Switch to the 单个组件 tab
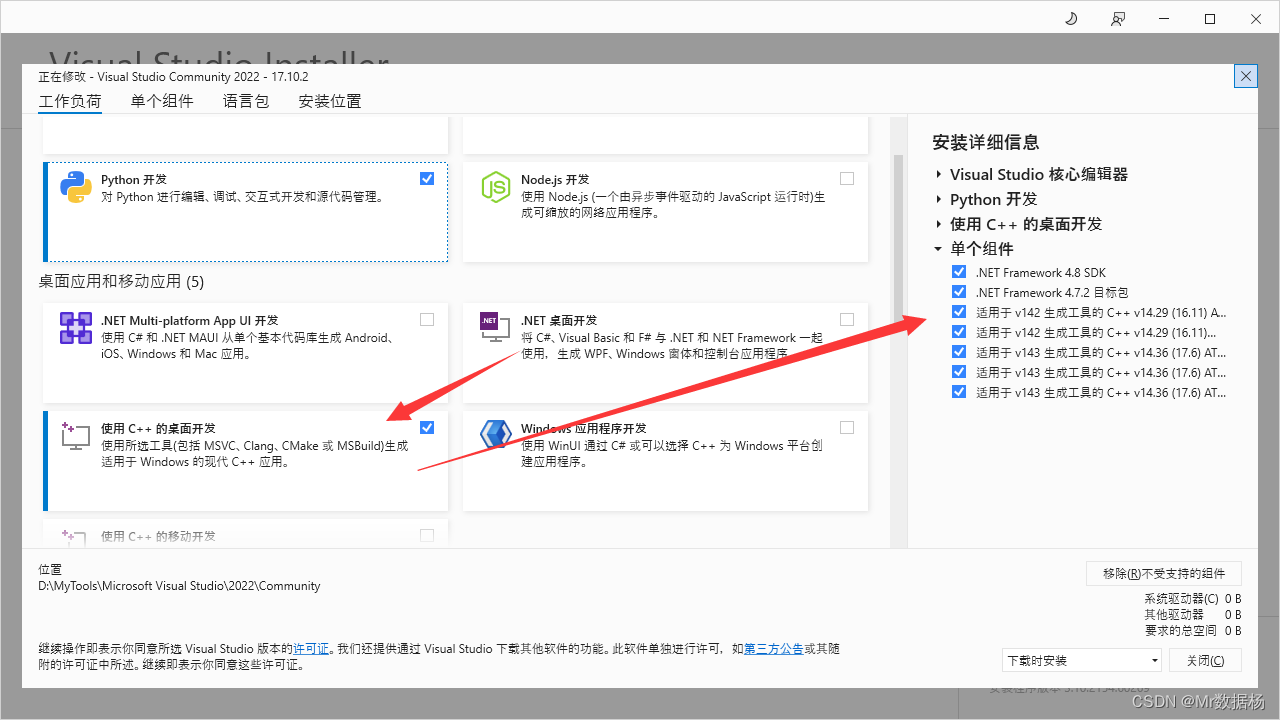This screenshot has width=1280, height=720. point(162,101)
